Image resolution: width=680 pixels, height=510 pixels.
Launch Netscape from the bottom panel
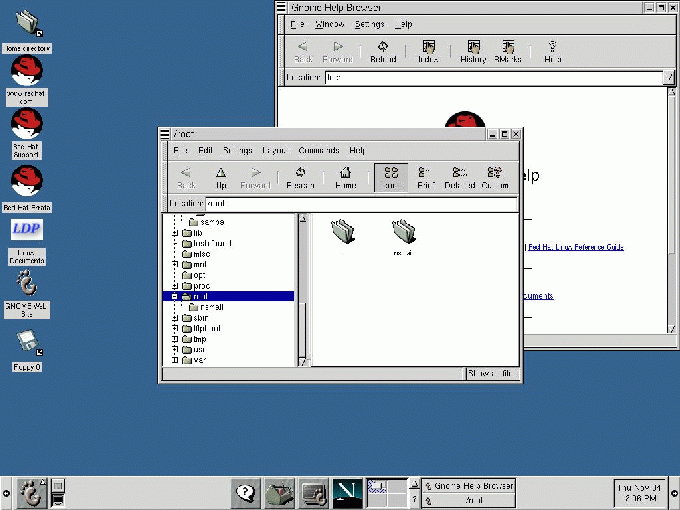point(347,491)
